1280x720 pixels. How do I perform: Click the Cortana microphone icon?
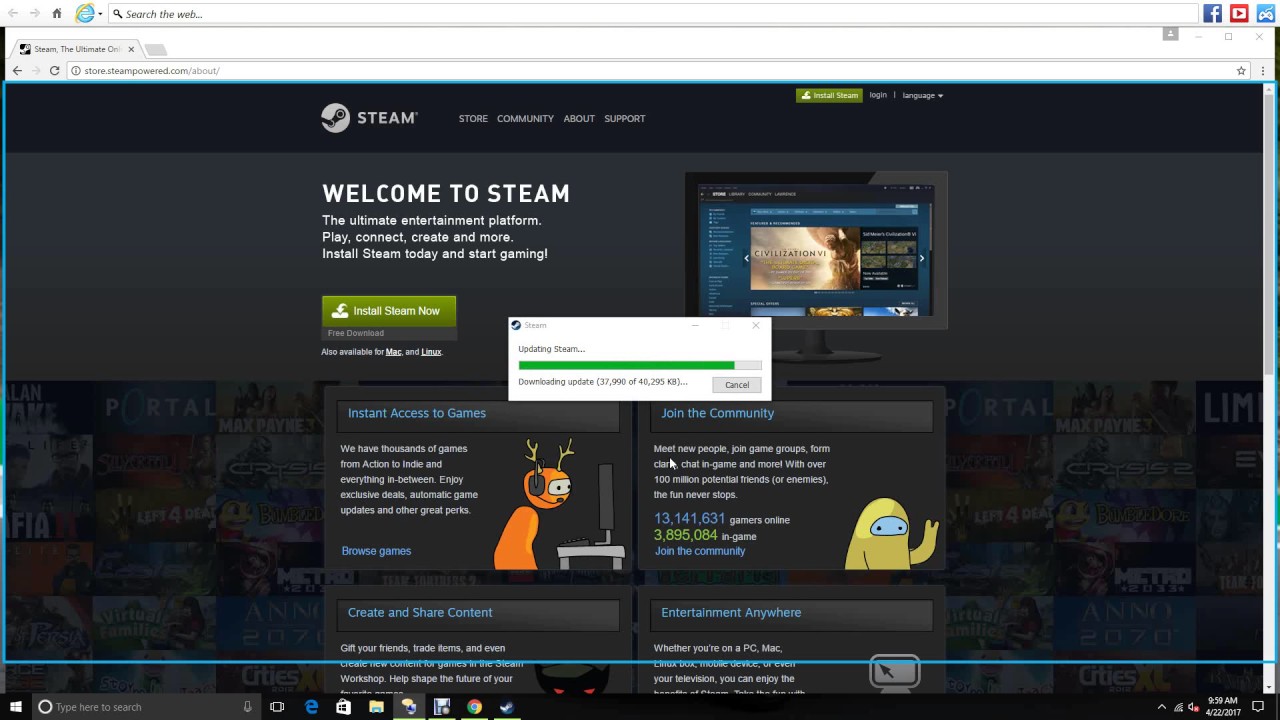tap(247, 707)
